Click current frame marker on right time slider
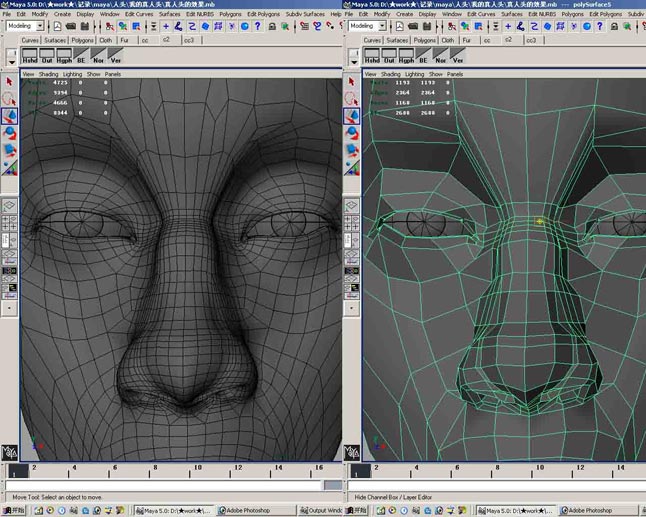Viewport: 646px width, 517px height. (360, 471)
